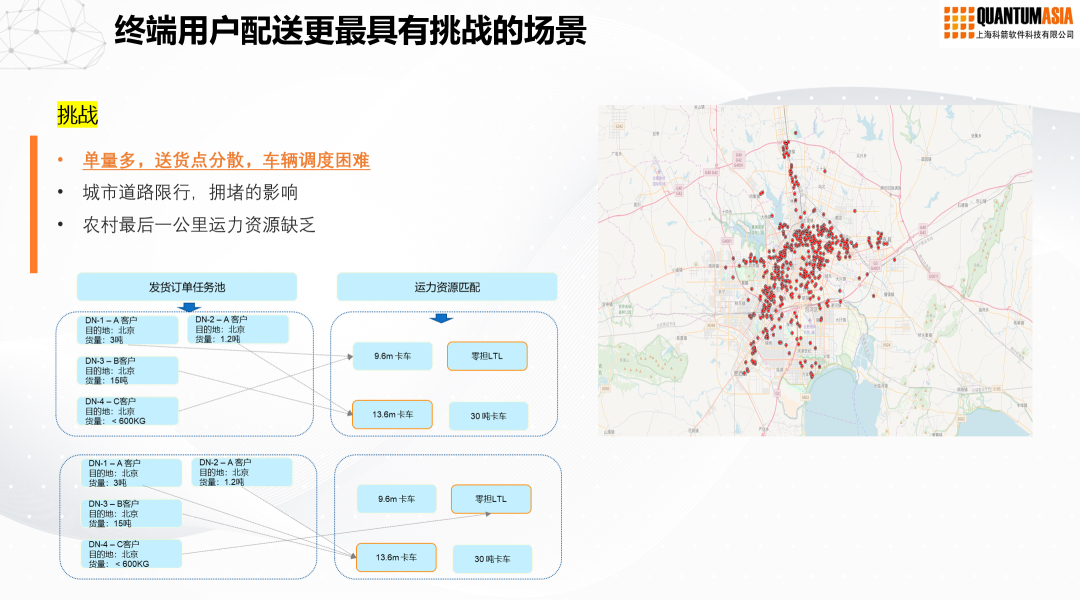
Task: Click the 发货订单任务池 header box
Action: click(x=187, y=286)
